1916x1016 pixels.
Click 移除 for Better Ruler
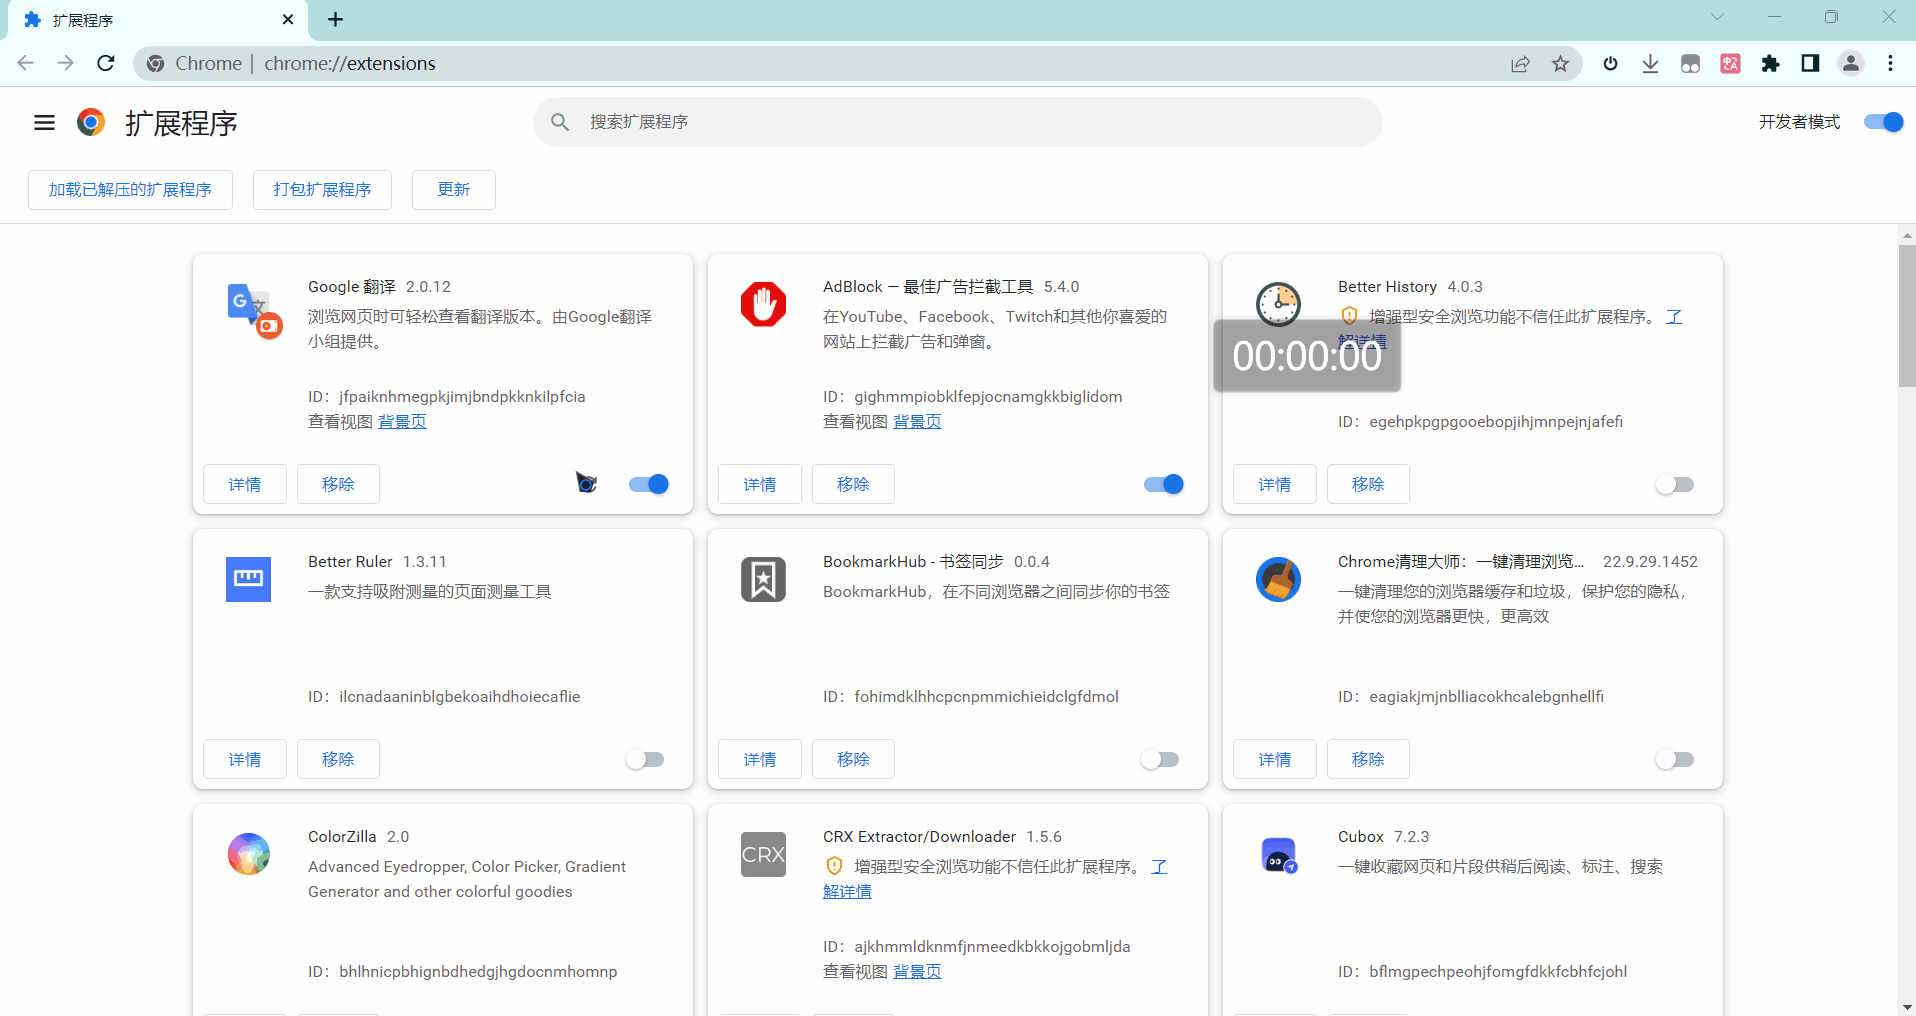338,759
